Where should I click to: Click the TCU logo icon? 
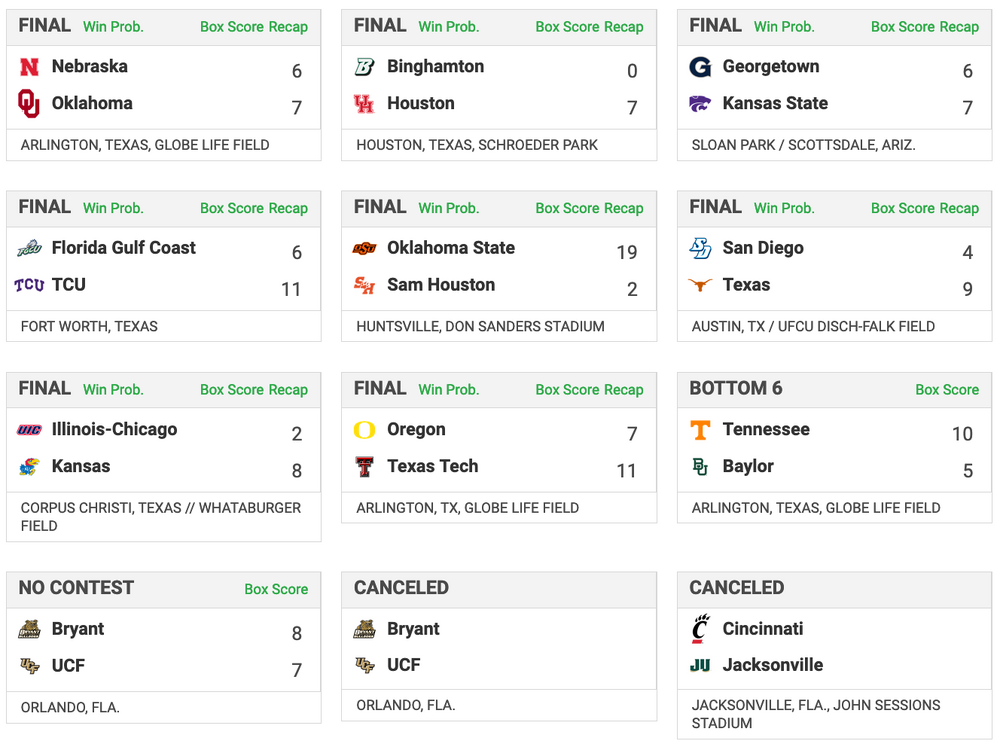coord(29,285)
